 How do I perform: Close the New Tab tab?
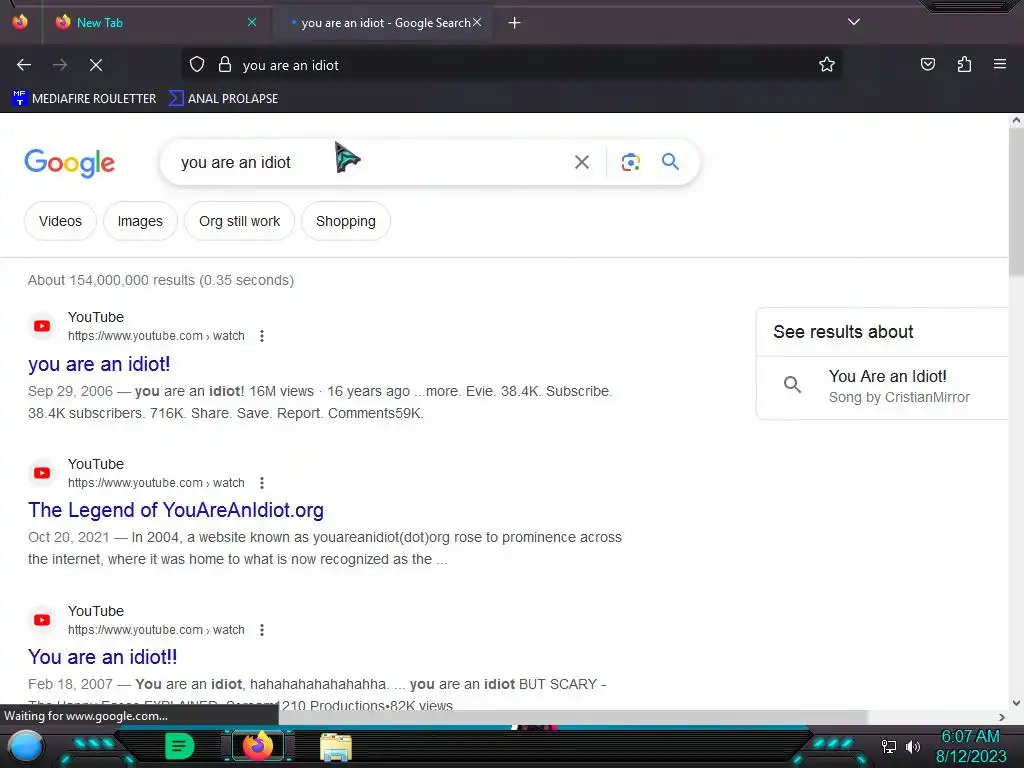pyautogui.click(x=252, y=23)
